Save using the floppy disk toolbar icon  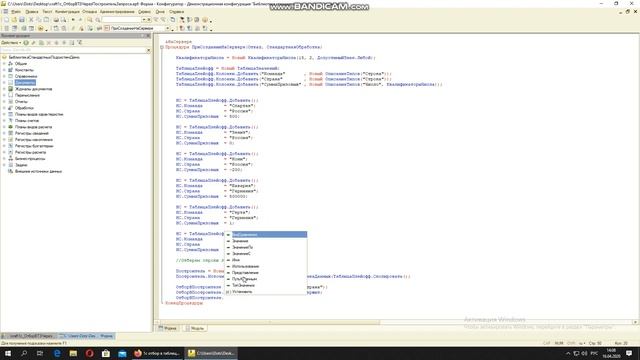(x=22, y=20)
